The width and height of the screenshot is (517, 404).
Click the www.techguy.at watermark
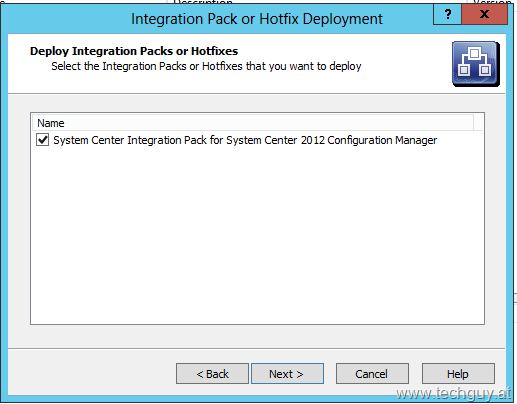pos(453,393)
